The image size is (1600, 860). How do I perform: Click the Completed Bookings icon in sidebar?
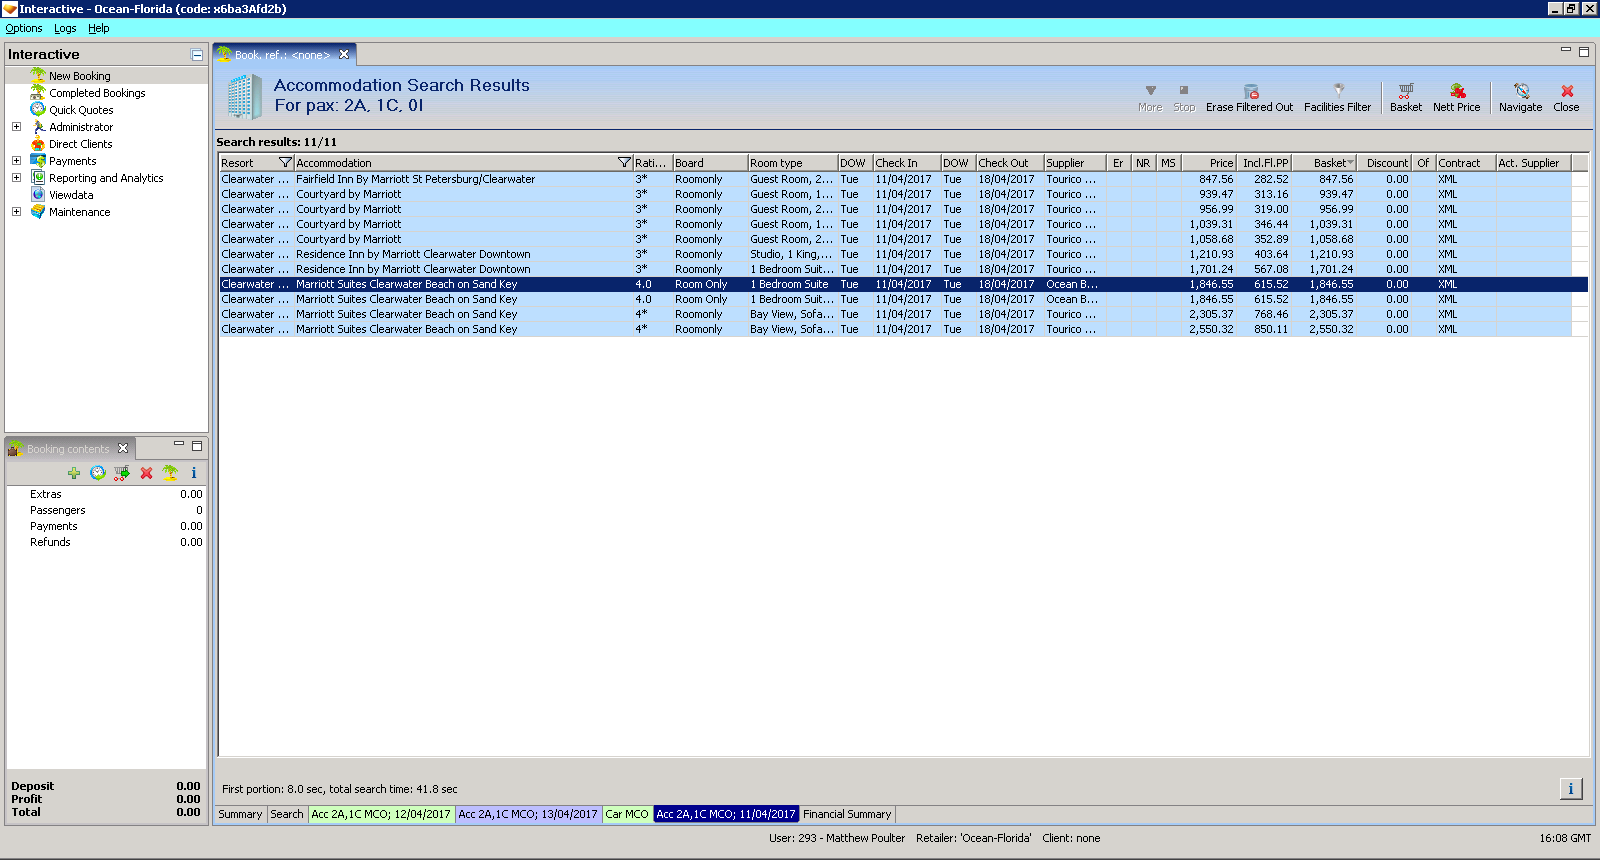pyautogui.click(x=38, y=92)
